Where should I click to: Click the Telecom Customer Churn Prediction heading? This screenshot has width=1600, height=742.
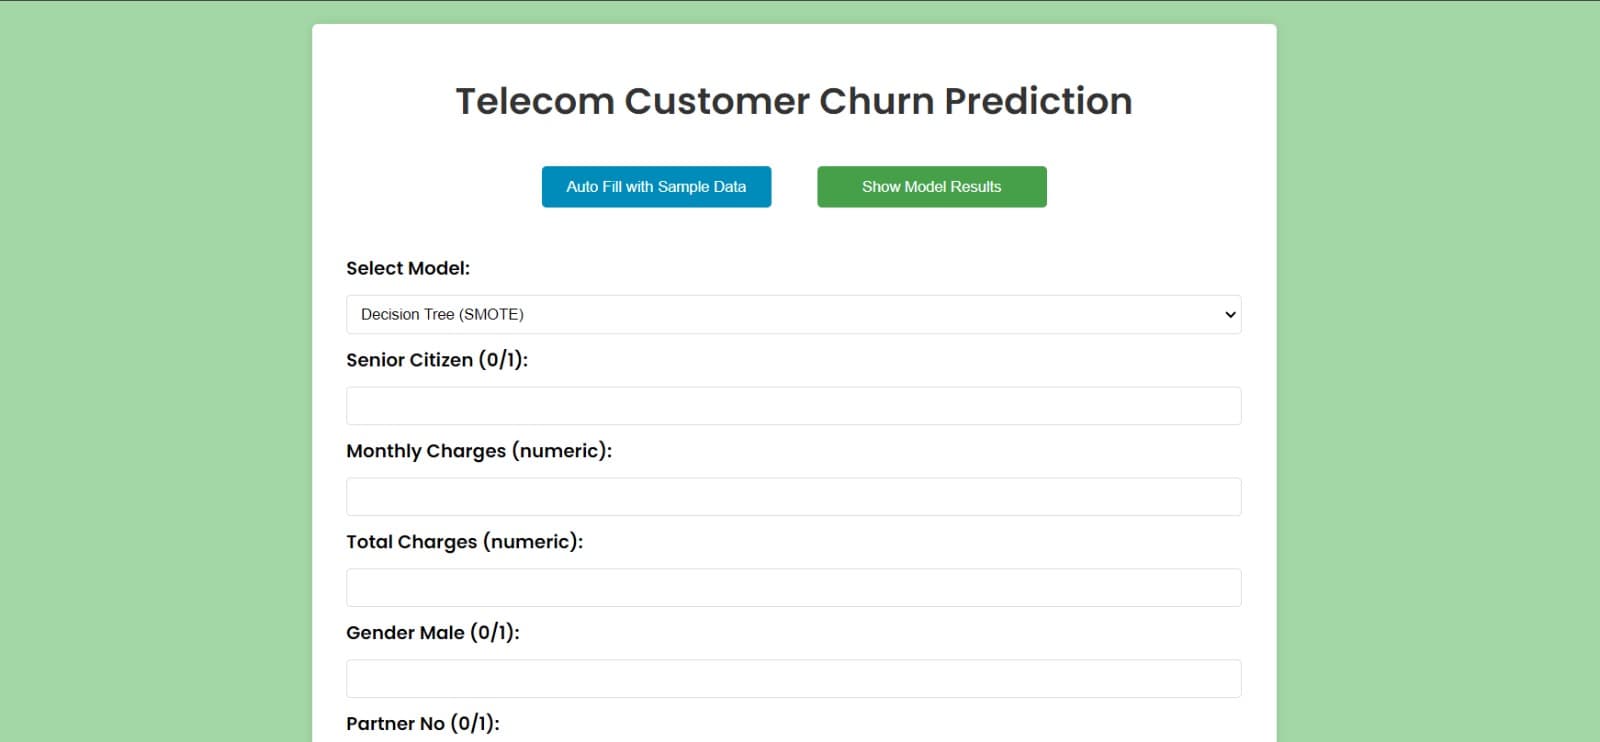[x=793, y=100]
